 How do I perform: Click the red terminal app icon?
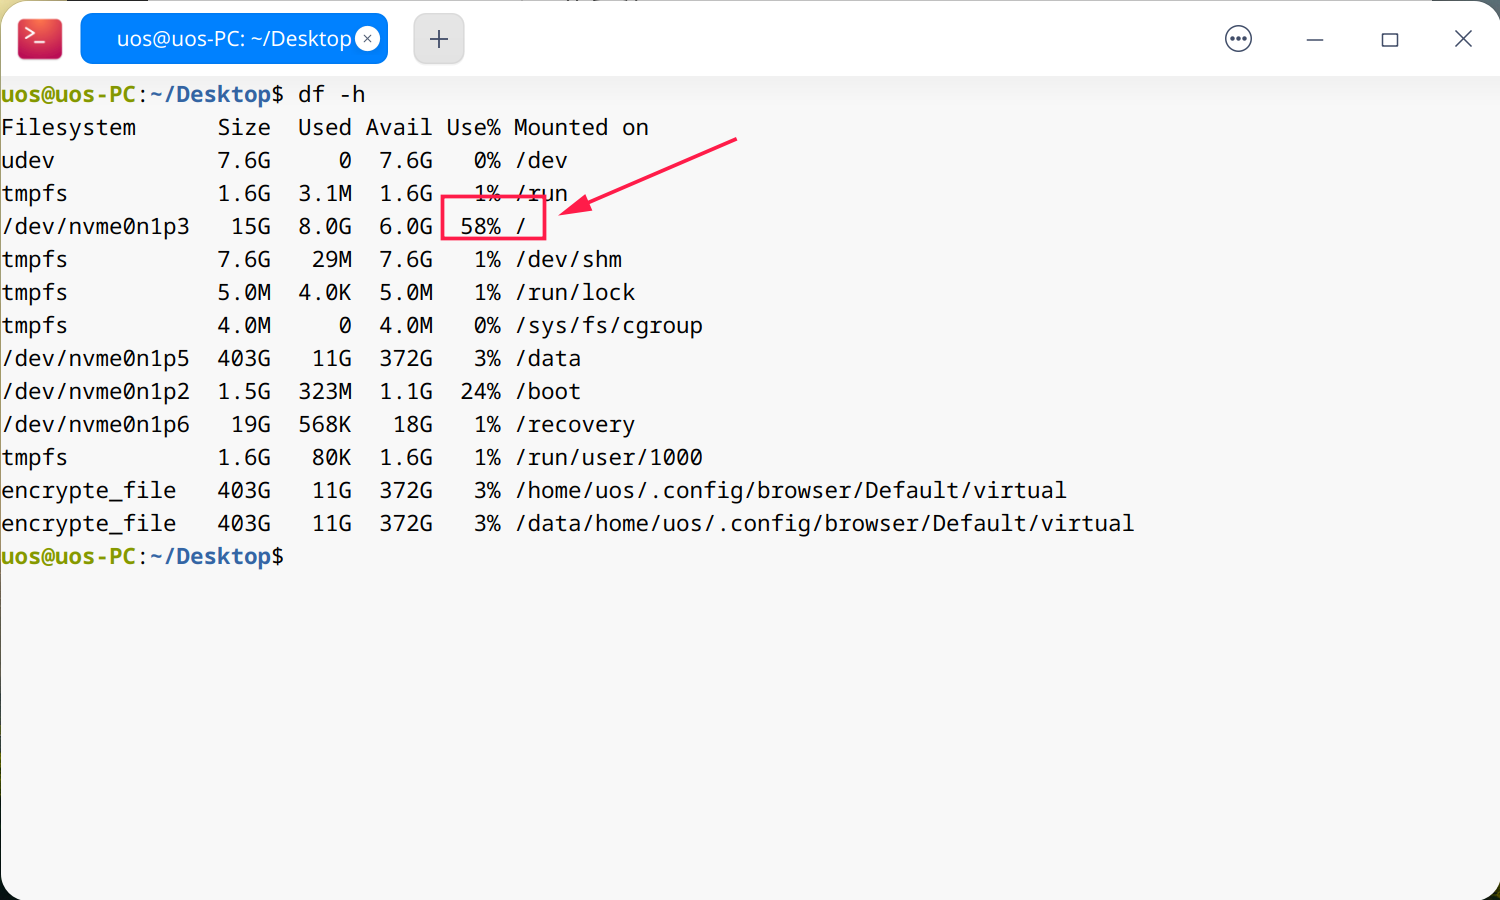point(40,39)
